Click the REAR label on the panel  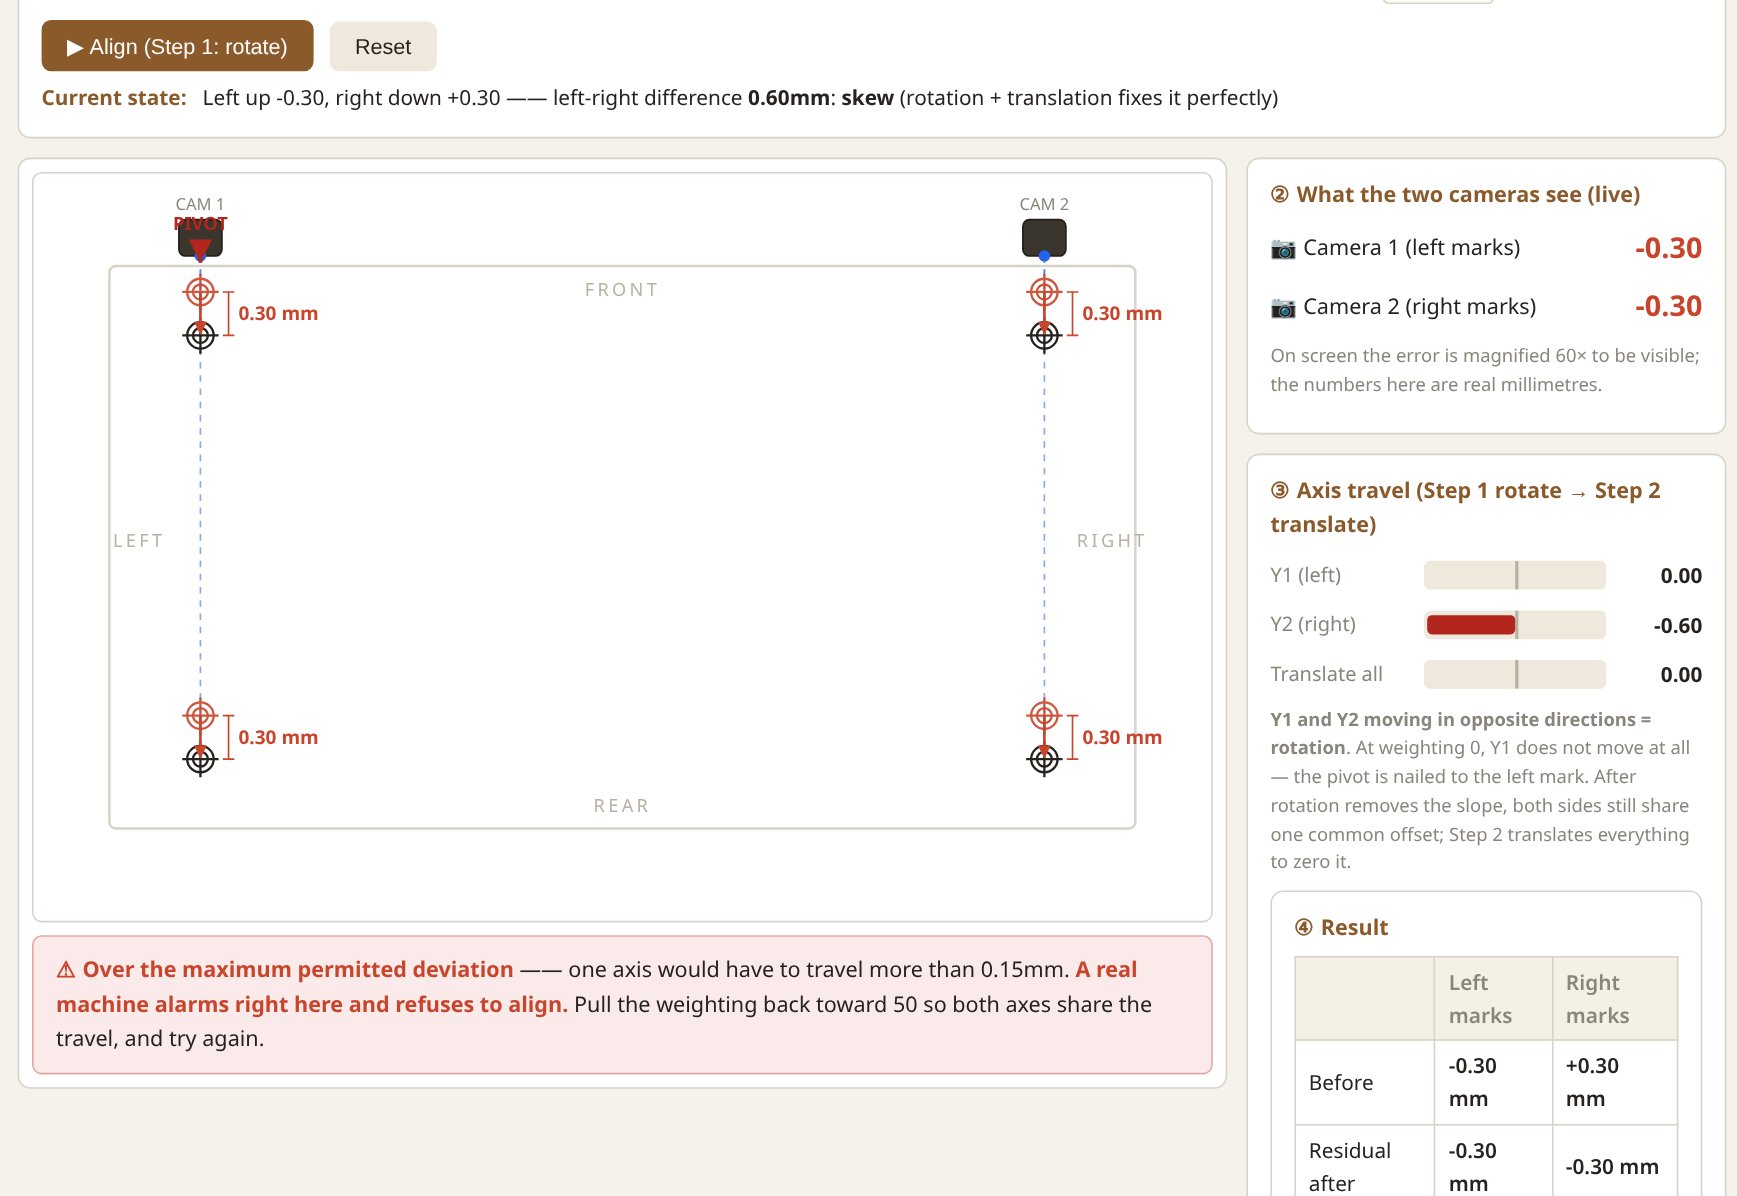coord(621,806)
